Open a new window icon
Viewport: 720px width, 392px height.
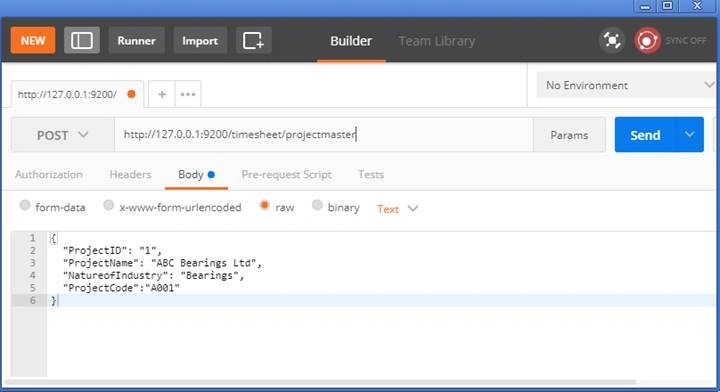pos(253,40)
